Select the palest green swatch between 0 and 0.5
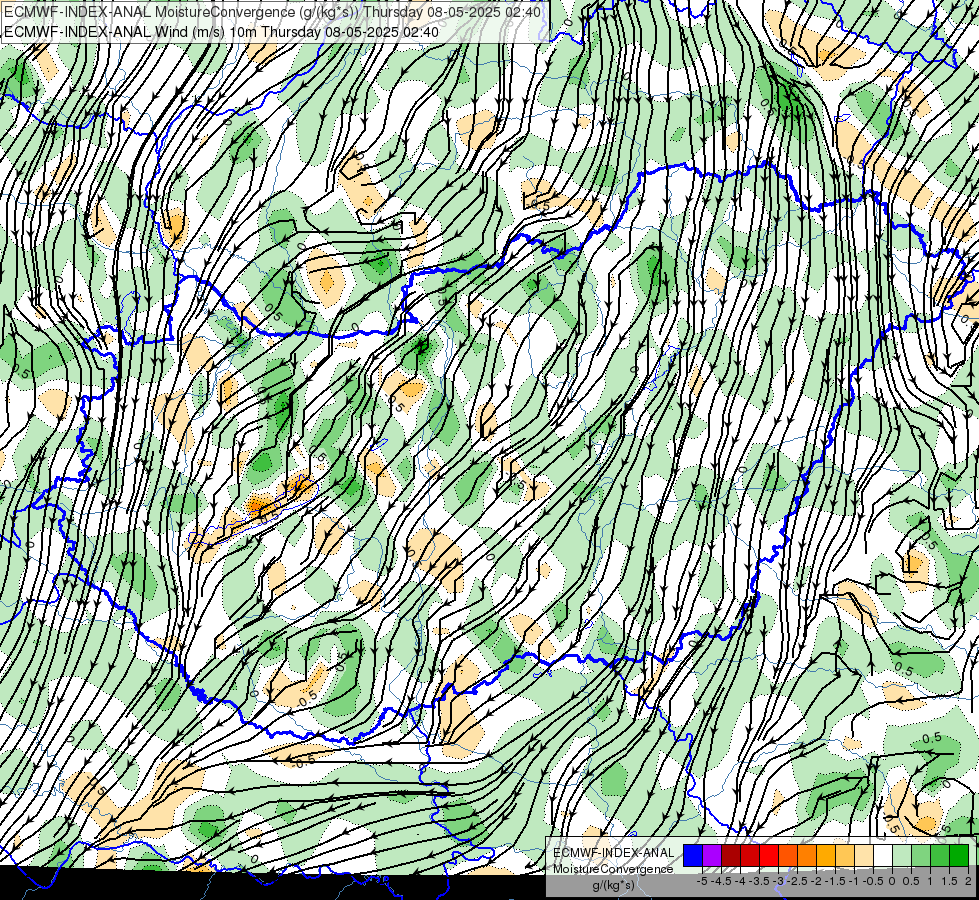This screenshot has height=900, width=979. click(x=902, y=856)
